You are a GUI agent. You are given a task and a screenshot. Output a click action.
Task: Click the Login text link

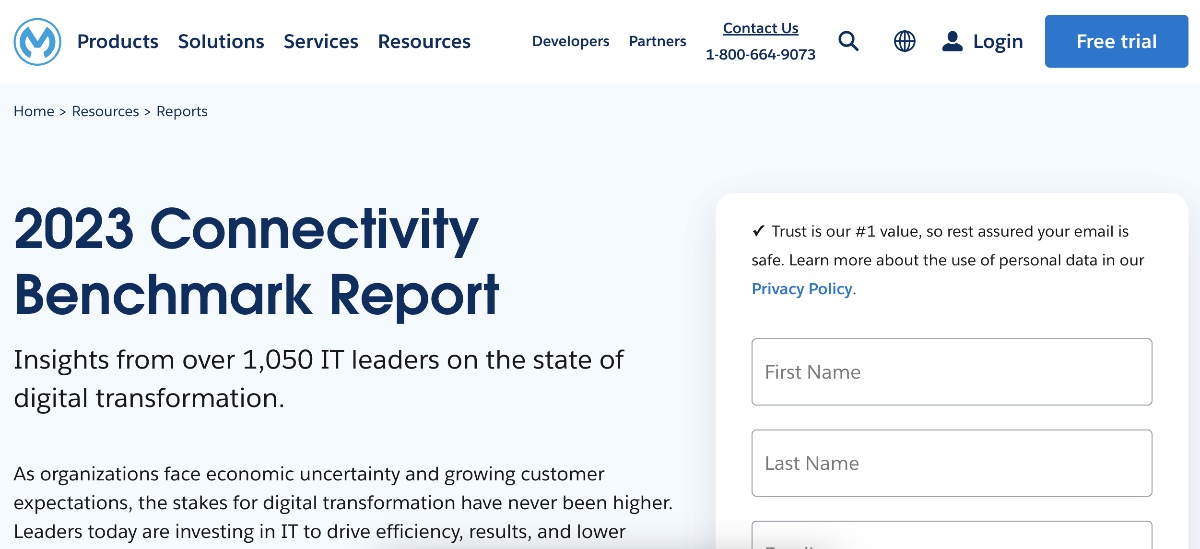coord(998,41)
